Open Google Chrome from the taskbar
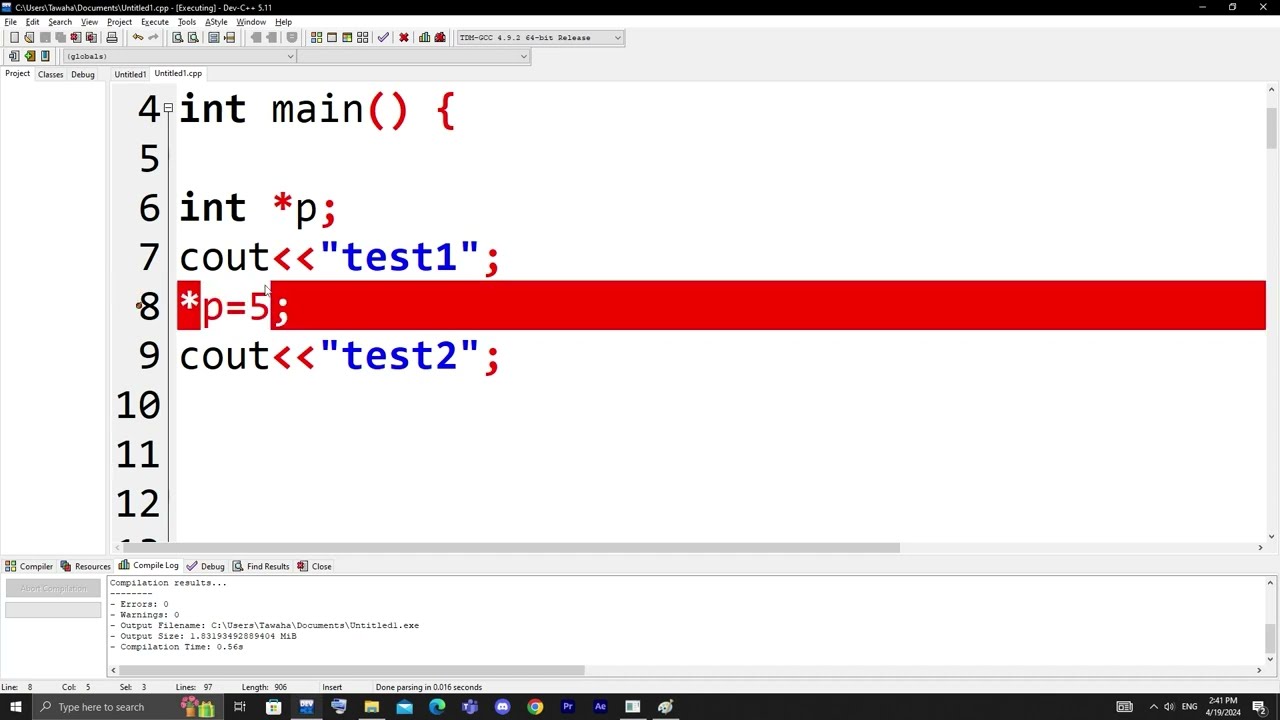 tap(535, 707)
